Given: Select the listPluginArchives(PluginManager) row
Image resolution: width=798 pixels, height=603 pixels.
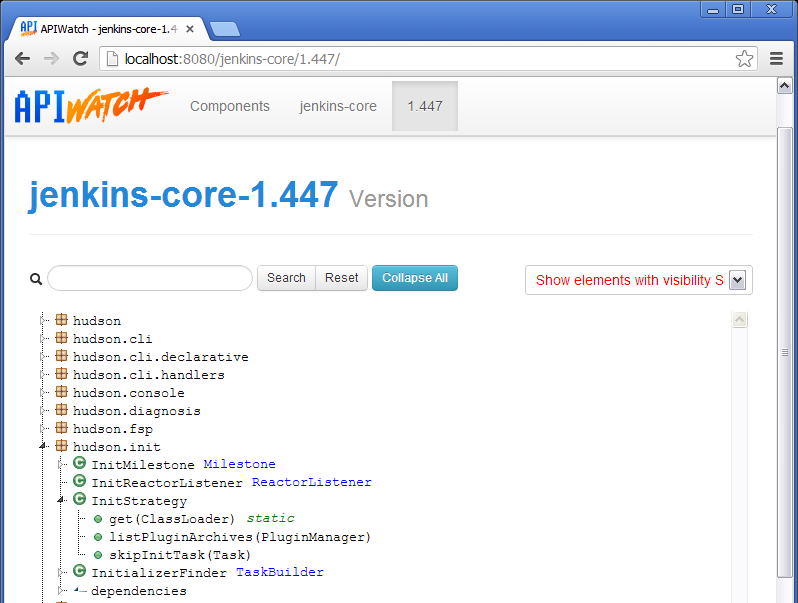Looking at the screenshot, I should coord(240,537).
